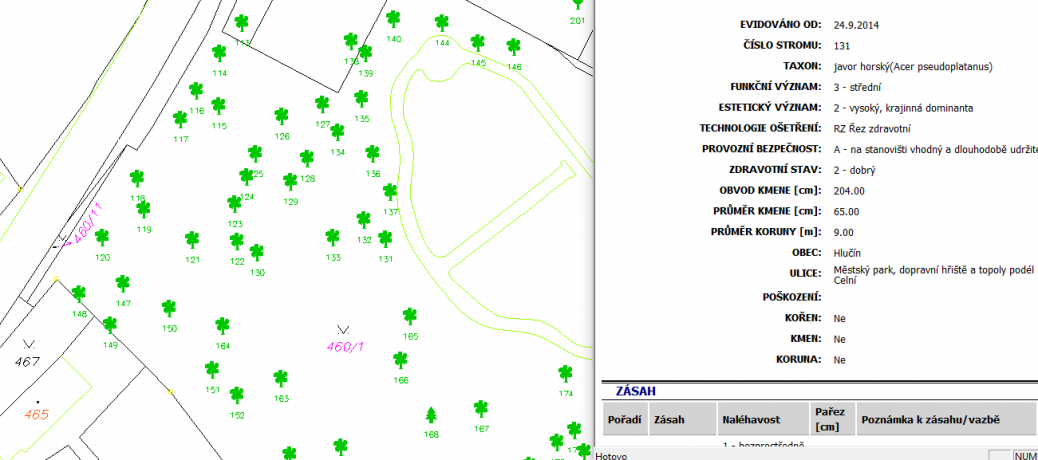Image resolution: width=1038 pixels, height=460 pixels.
Task: Sort by Pořadí column header
Action: pos(624,421)
